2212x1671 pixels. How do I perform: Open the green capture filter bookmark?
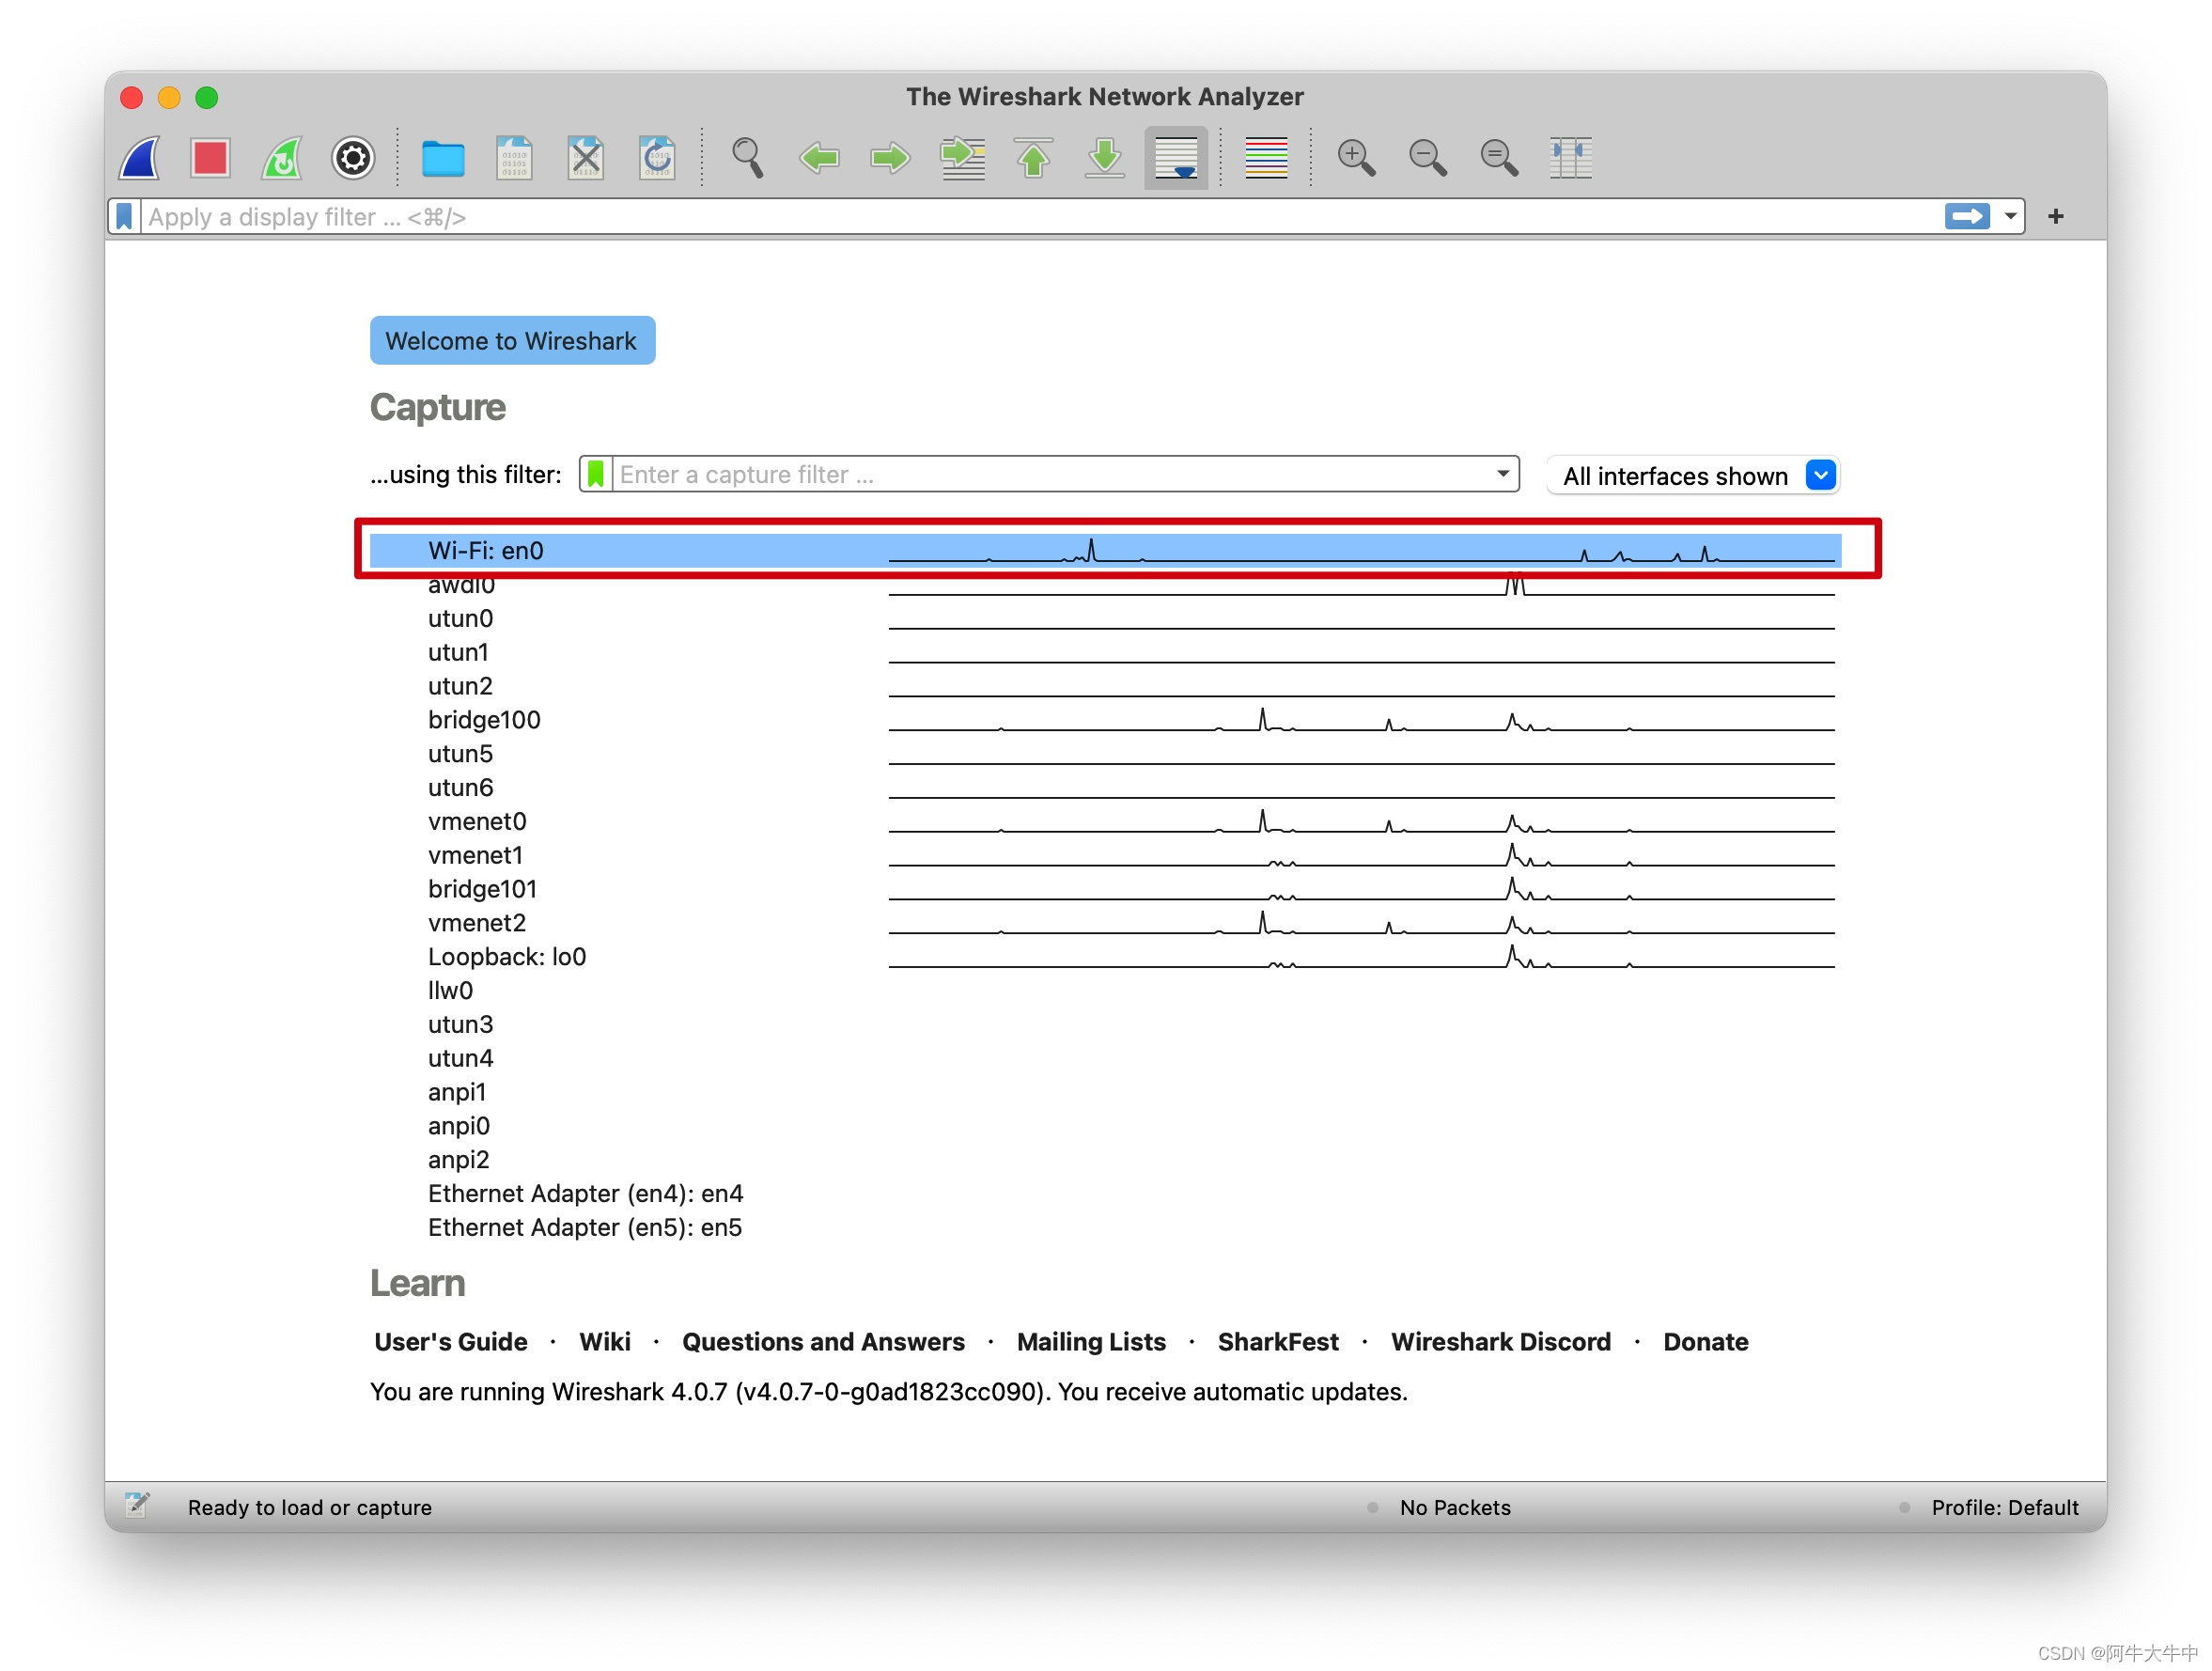596,474
